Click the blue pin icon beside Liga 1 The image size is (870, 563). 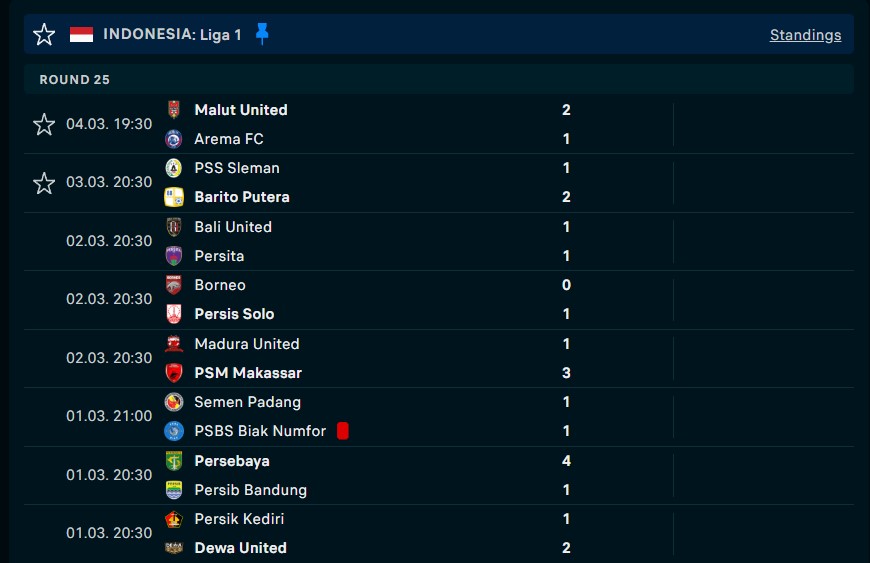click(x=262, y=35)
